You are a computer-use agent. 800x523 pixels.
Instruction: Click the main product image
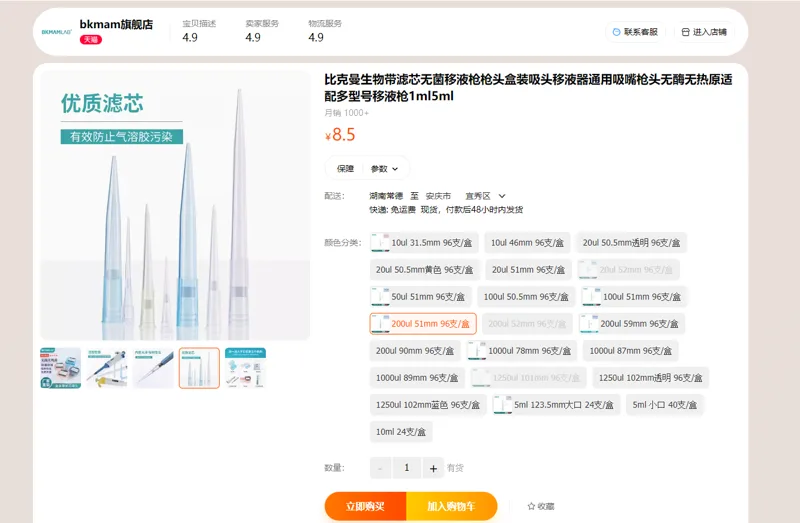coord(175,205)
